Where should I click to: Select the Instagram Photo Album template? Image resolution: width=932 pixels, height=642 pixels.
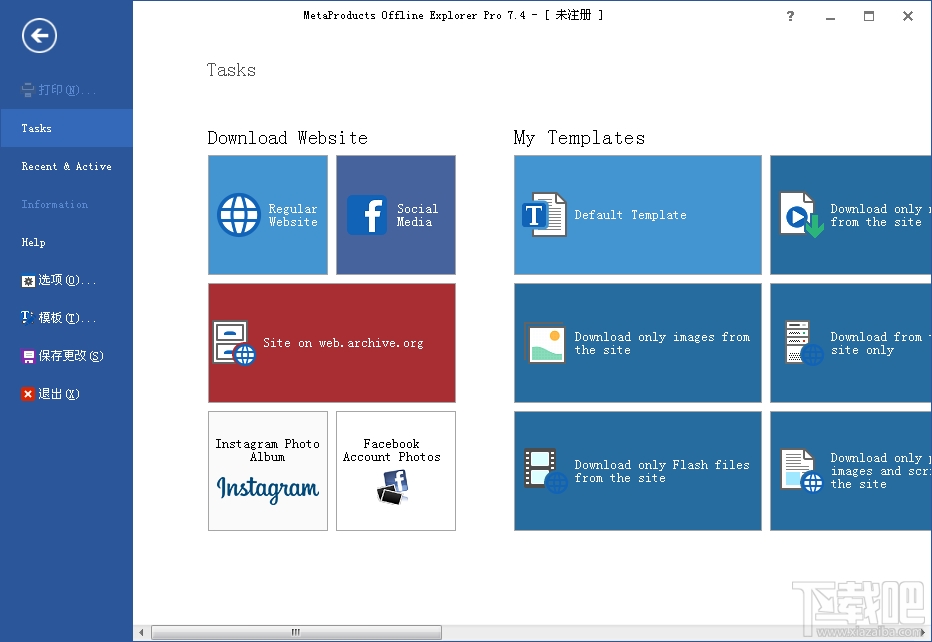click(x=267, y=470)
